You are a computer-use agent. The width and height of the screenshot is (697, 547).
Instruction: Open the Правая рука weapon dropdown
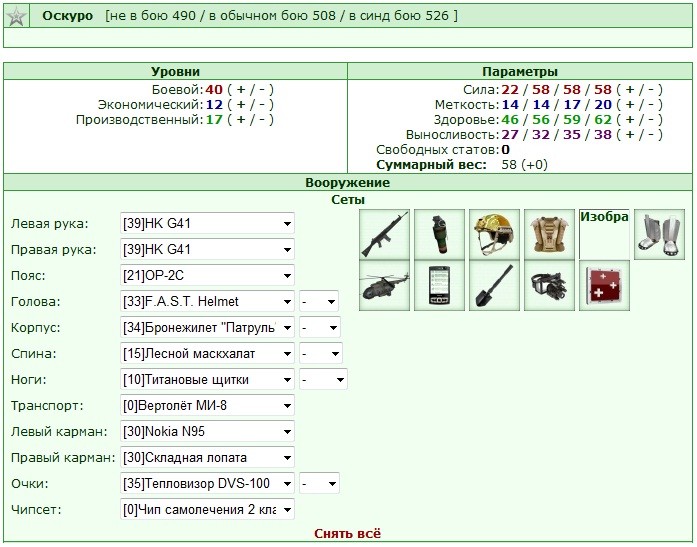click(x=207, y=249)
